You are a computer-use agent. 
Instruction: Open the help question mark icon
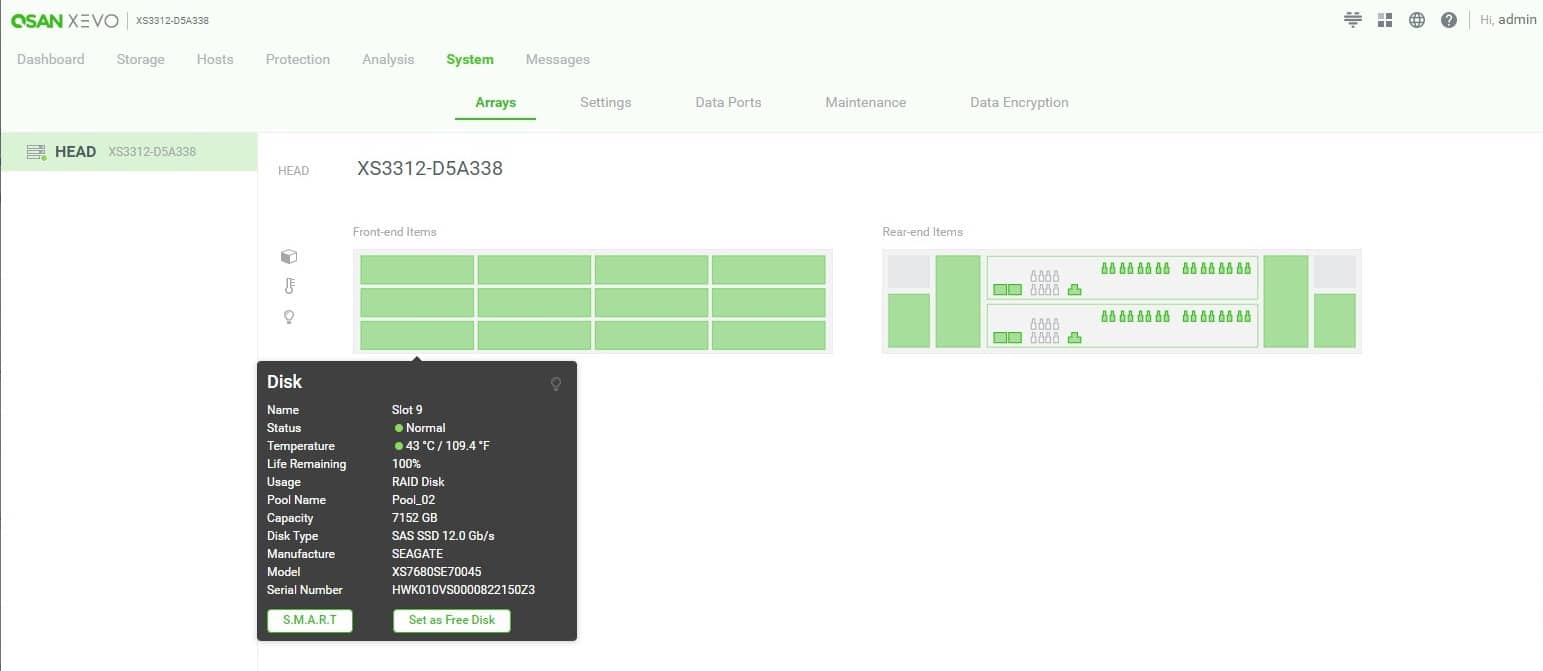[x=1448, y=20]
